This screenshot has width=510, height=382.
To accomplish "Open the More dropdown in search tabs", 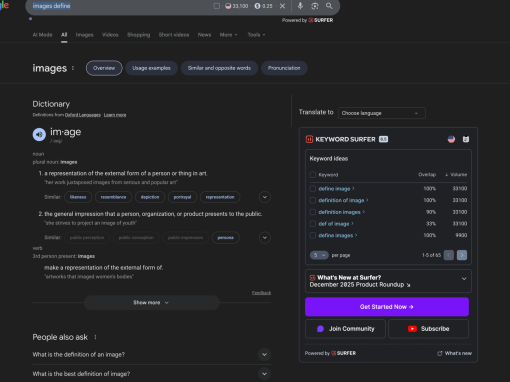I will click(x=228, y=35).
